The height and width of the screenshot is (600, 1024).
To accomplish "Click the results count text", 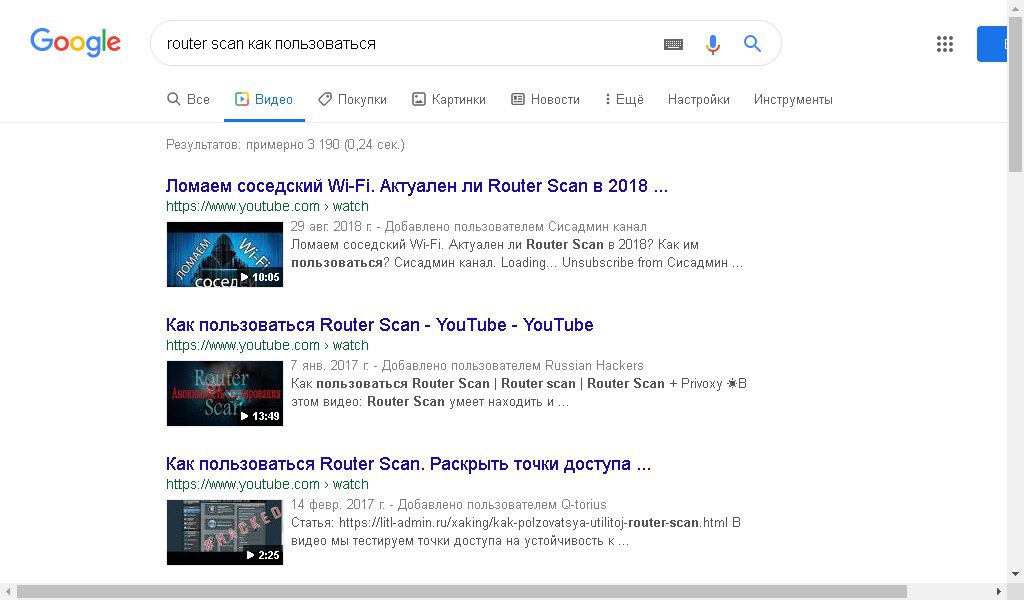I will 285,144.
